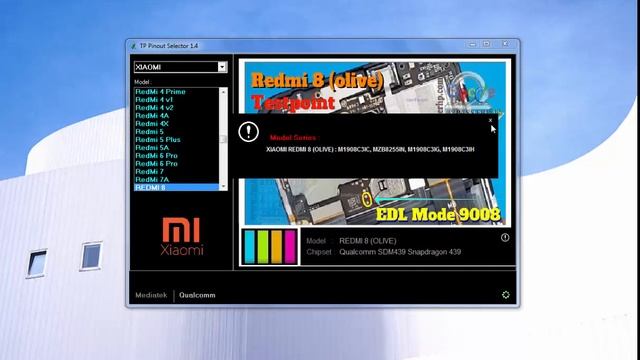Image resolution: width=640 pixels, height=360 pixels.
Task: Click the green color bar
Action: tap(263, 247)
